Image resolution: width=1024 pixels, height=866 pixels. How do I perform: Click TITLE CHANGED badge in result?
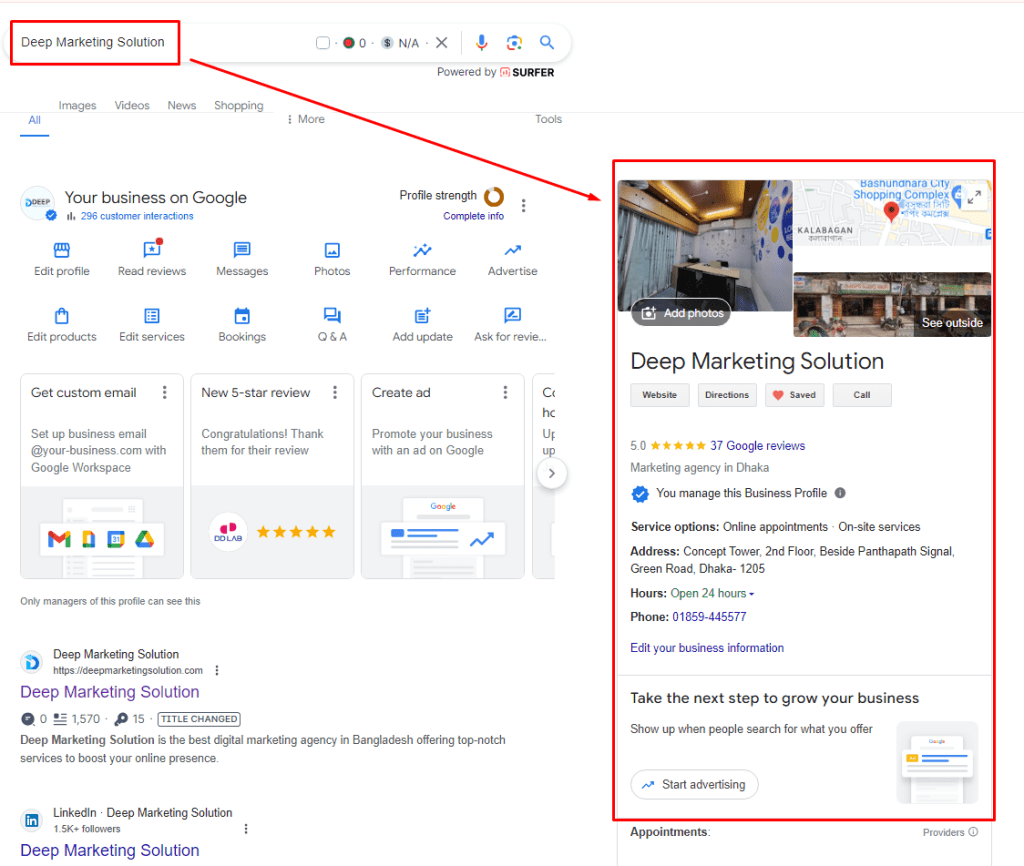199,719
